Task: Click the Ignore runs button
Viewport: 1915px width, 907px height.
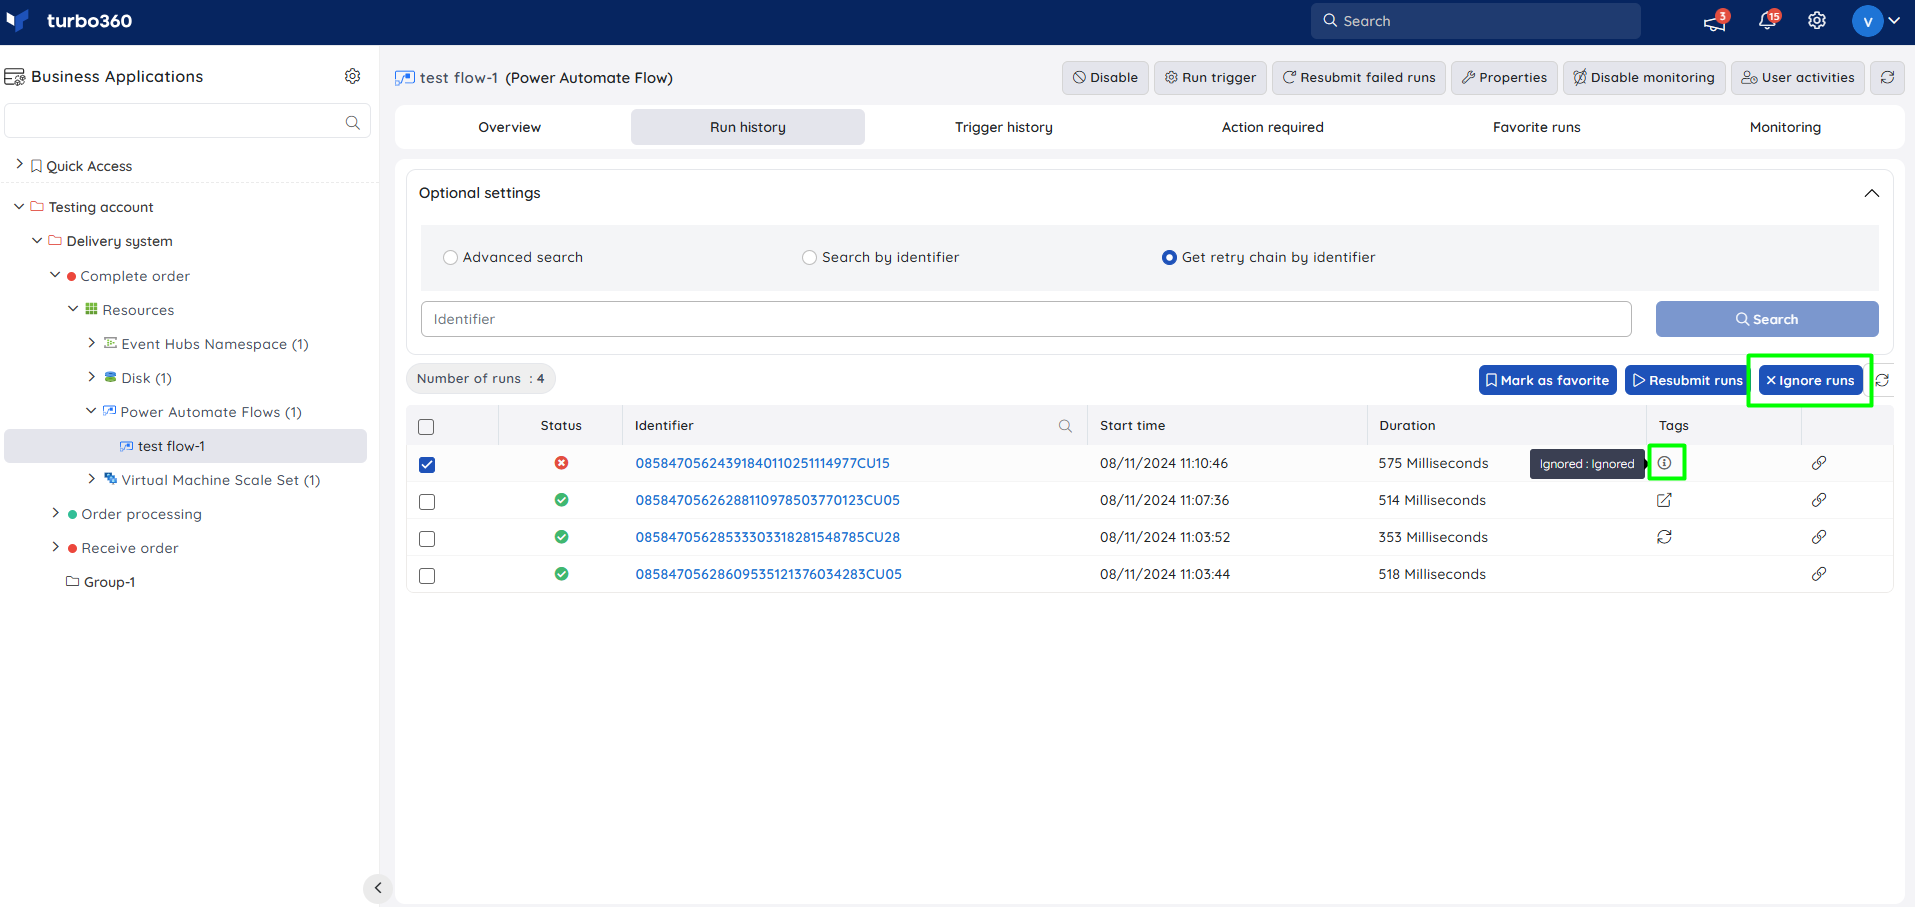Action: [1810, 380]
